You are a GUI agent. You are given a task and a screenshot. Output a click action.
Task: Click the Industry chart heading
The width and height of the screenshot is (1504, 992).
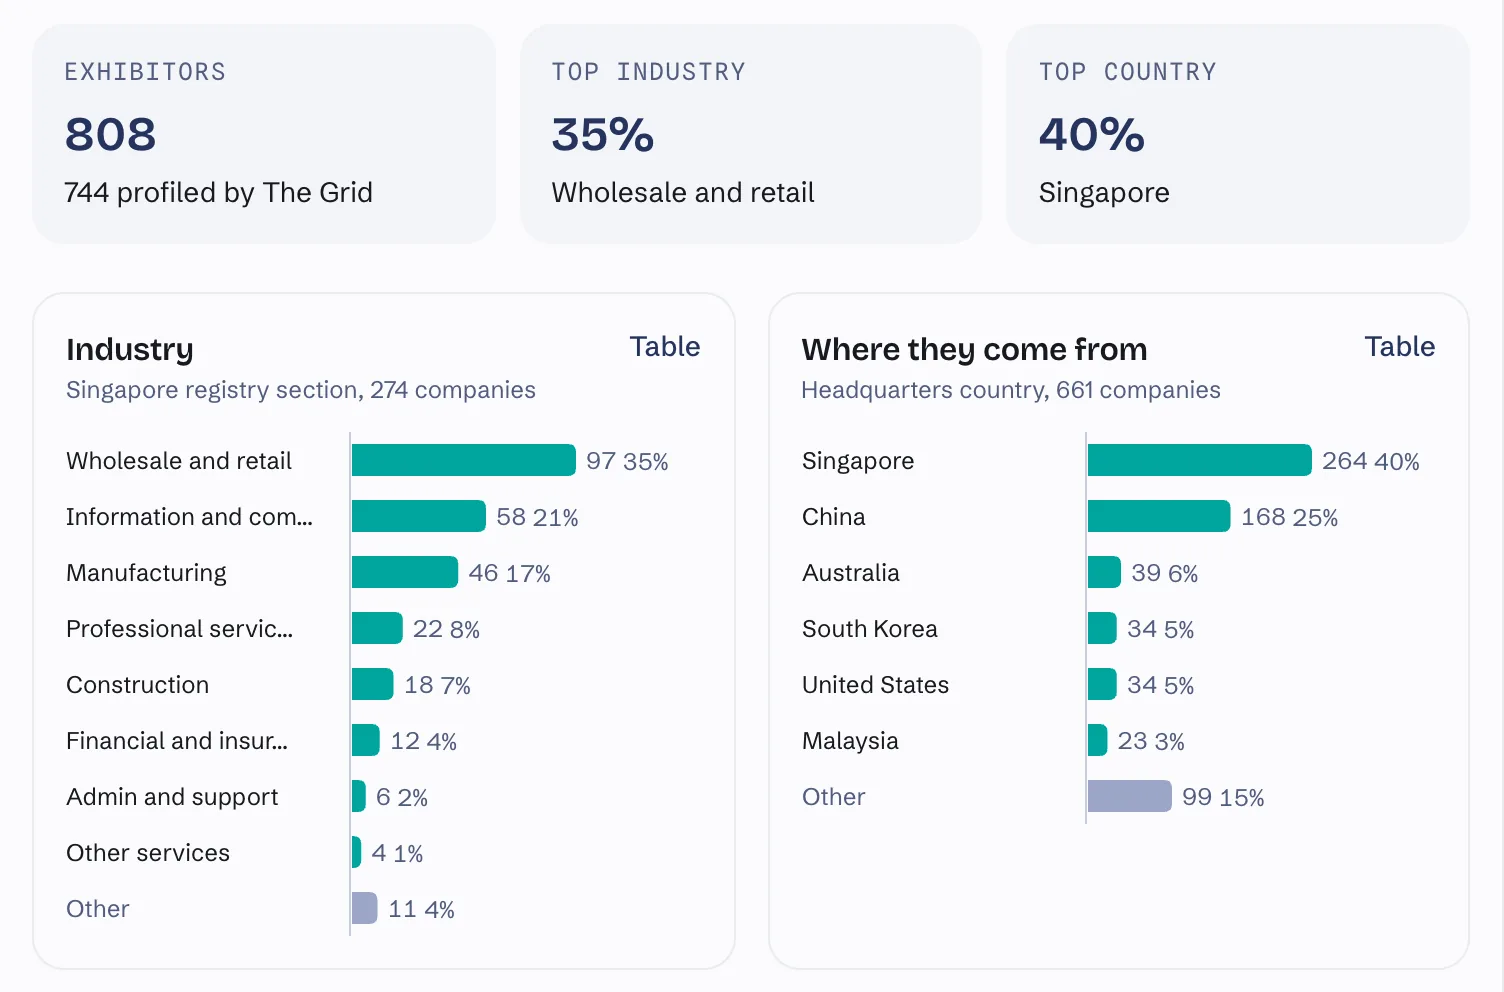click(130, 349)
